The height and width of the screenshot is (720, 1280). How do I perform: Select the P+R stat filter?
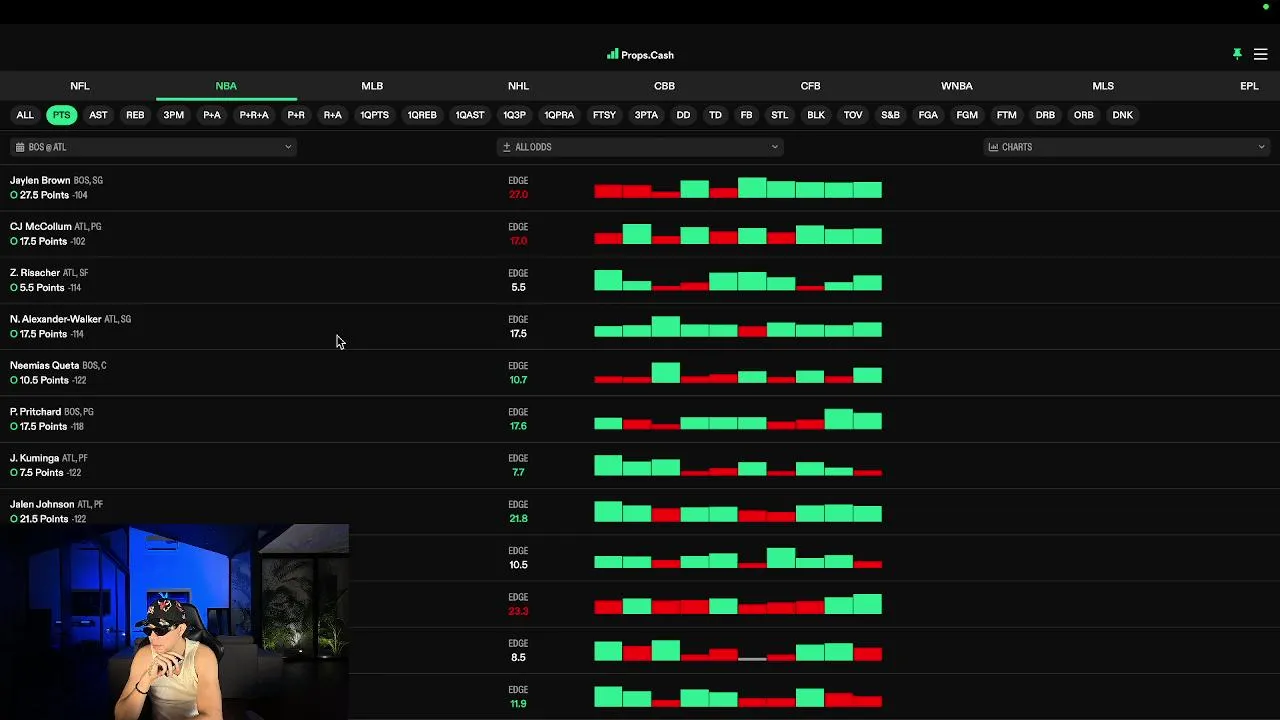[x=296, y=115]
